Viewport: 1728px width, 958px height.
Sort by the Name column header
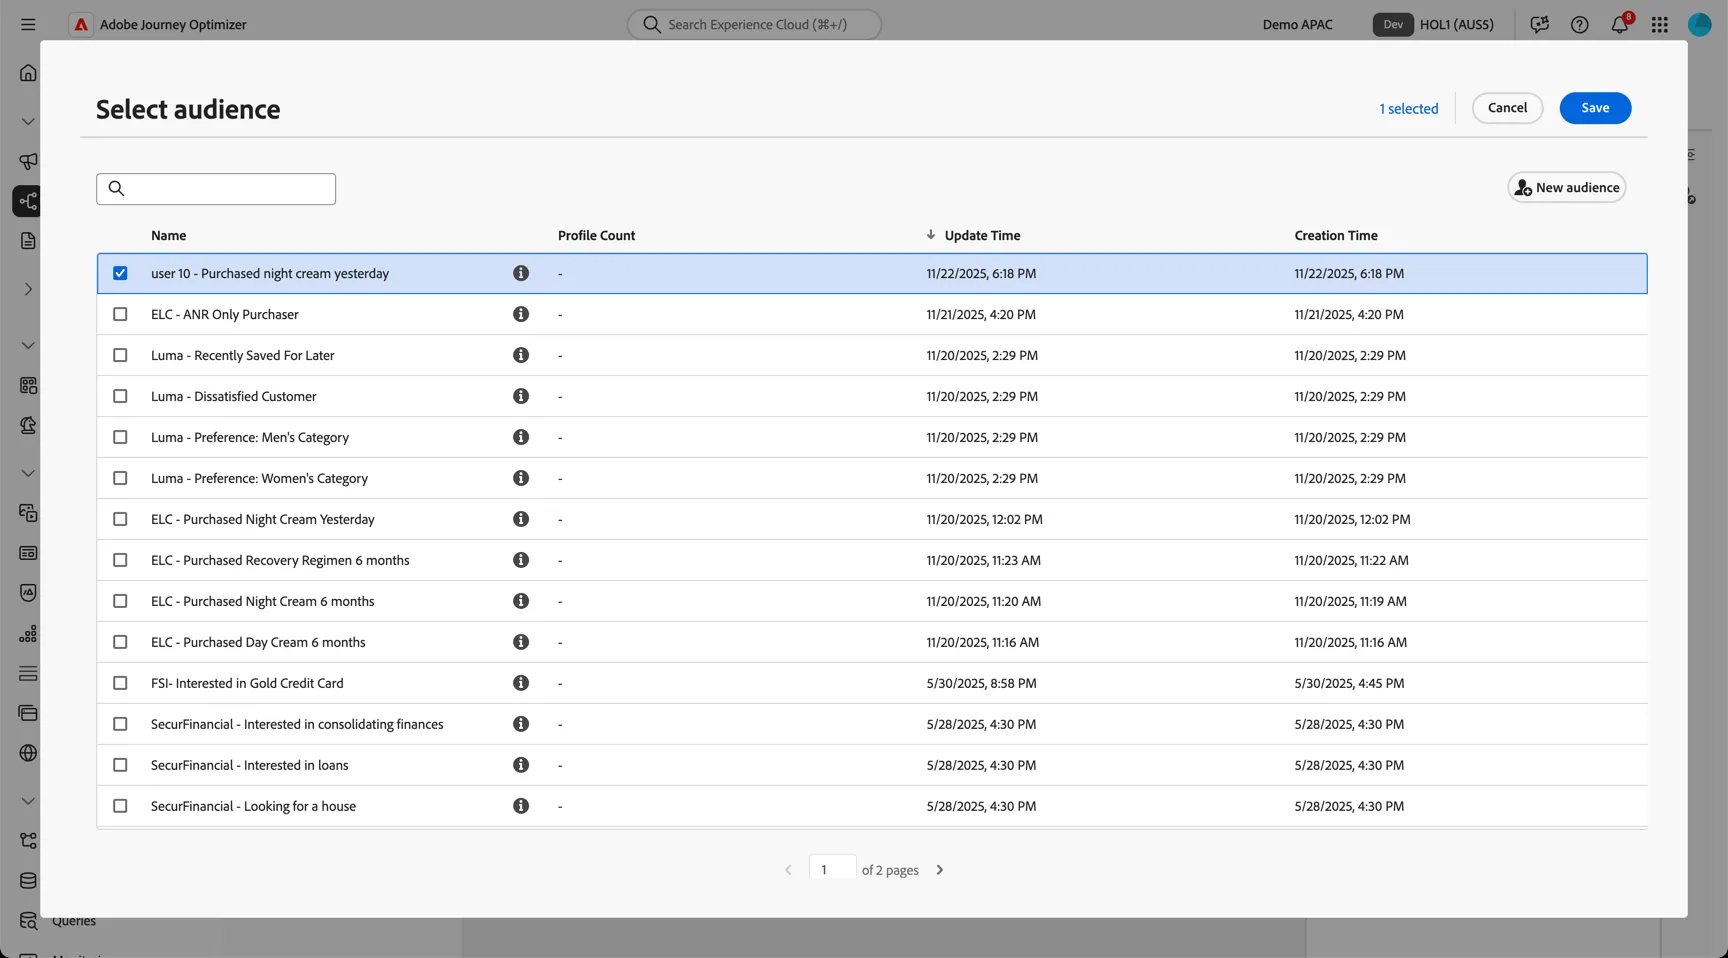pyautogui.click(x=168, y=235)
